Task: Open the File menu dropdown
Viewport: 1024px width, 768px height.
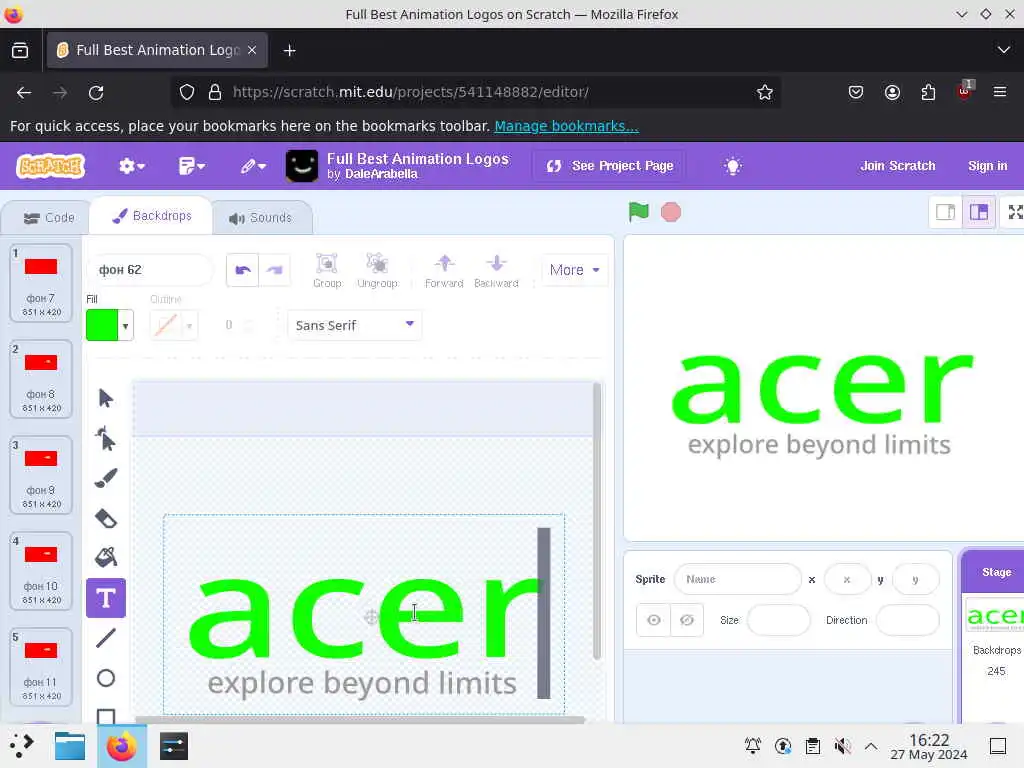Action: [191, 166]
